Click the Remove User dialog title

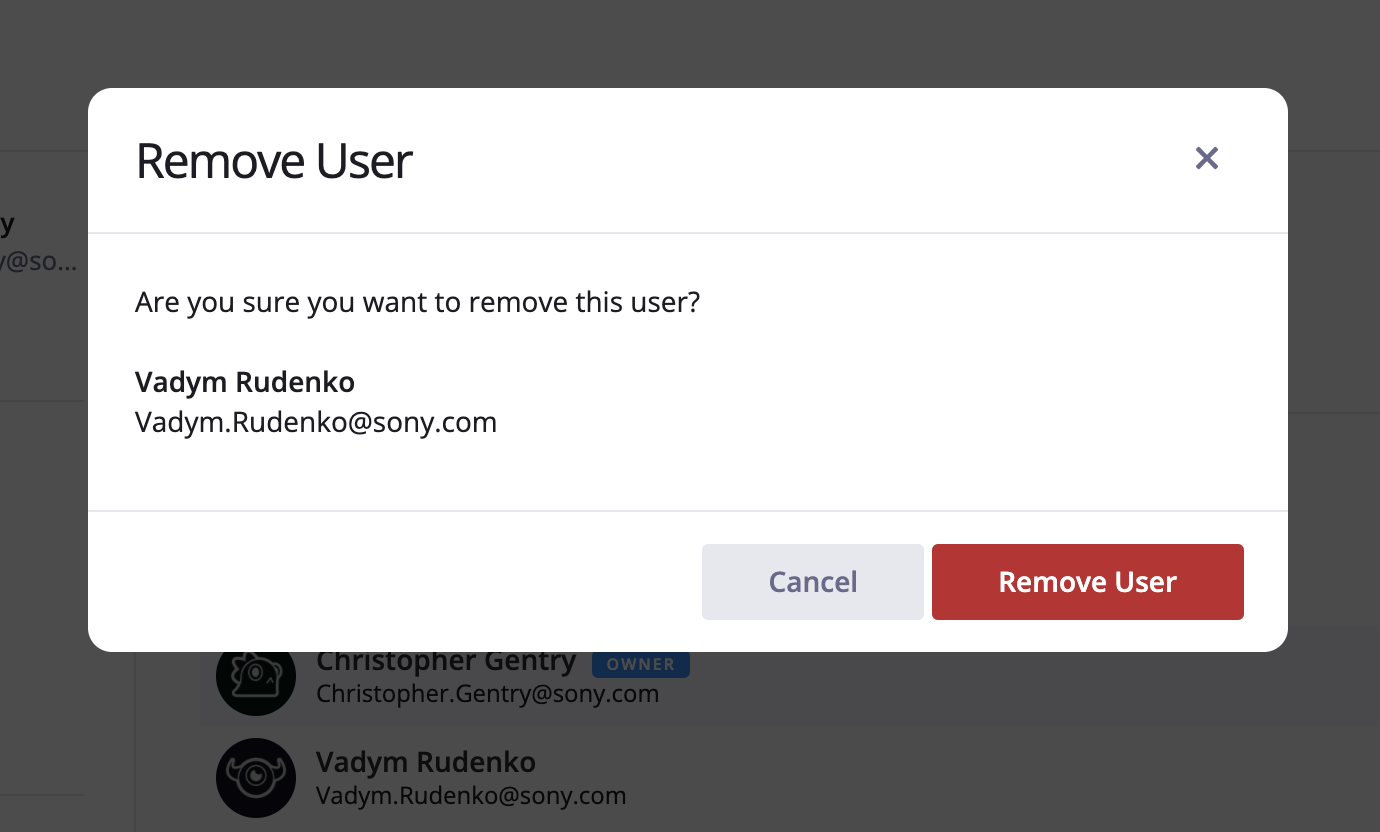(x=274, y=161)
